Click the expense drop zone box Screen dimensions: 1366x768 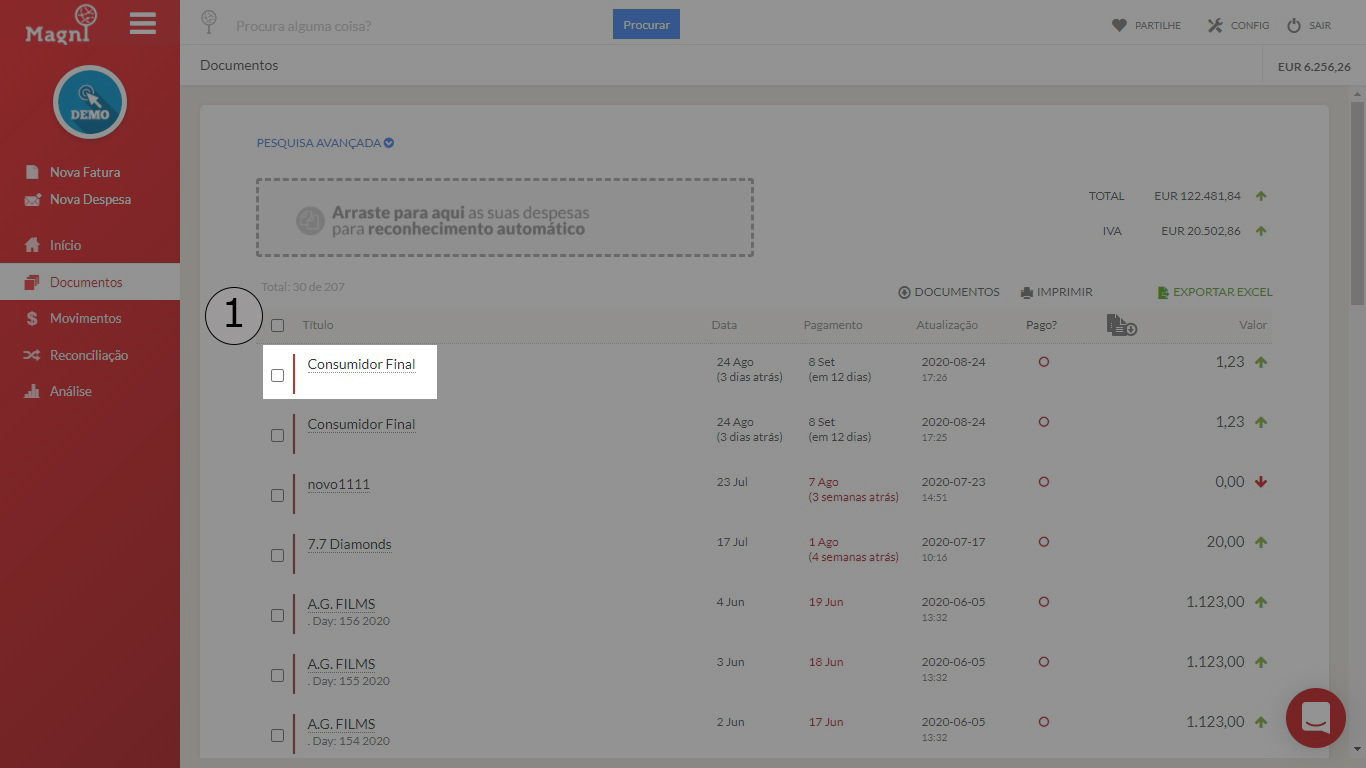click(505, 218)
